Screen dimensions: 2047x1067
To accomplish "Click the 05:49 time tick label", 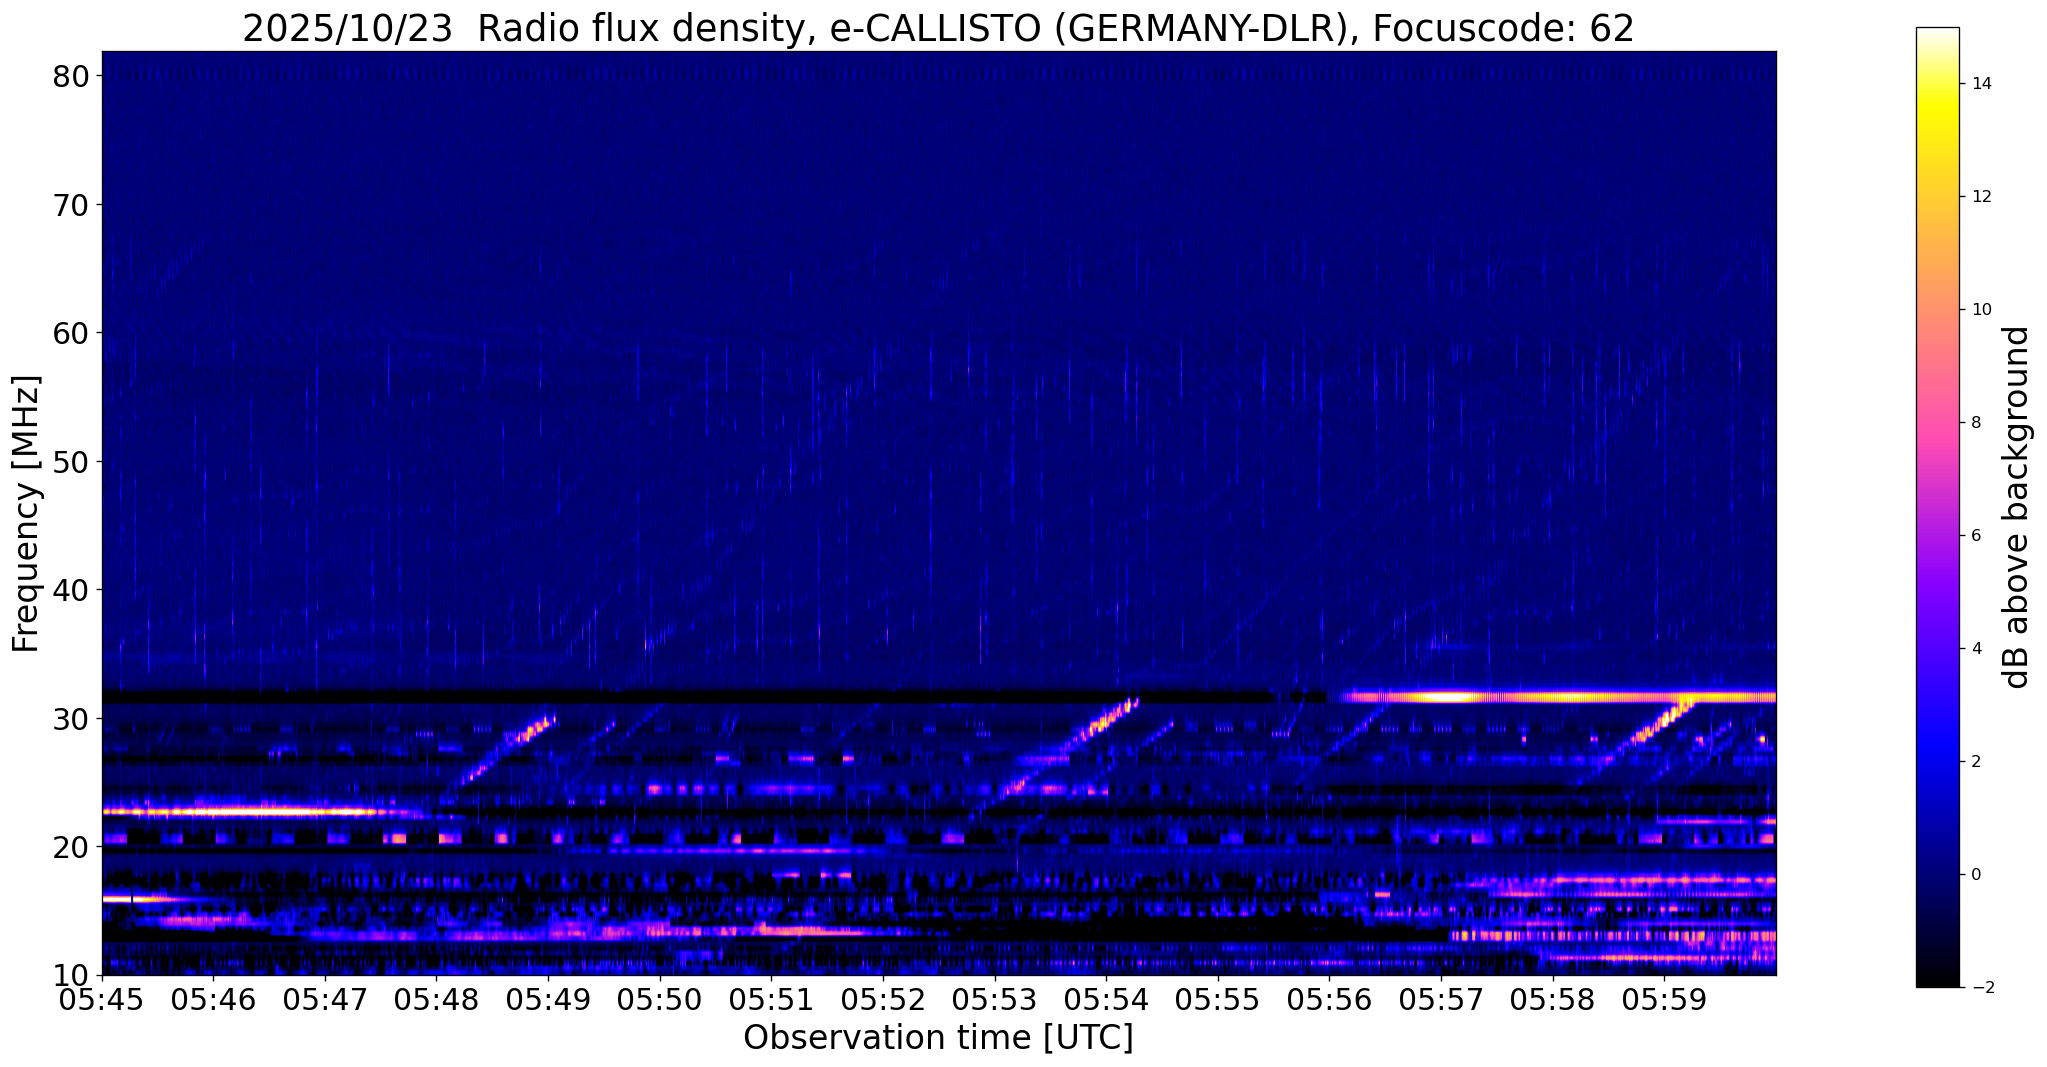I will (x=548, y=1001).
